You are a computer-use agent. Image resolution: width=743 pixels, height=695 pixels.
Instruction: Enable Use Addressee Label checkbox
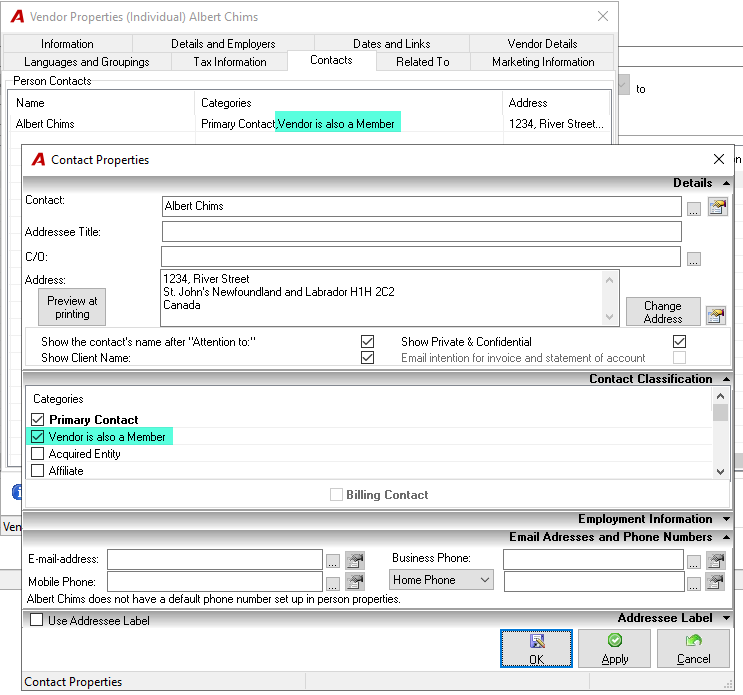[36, 620]
